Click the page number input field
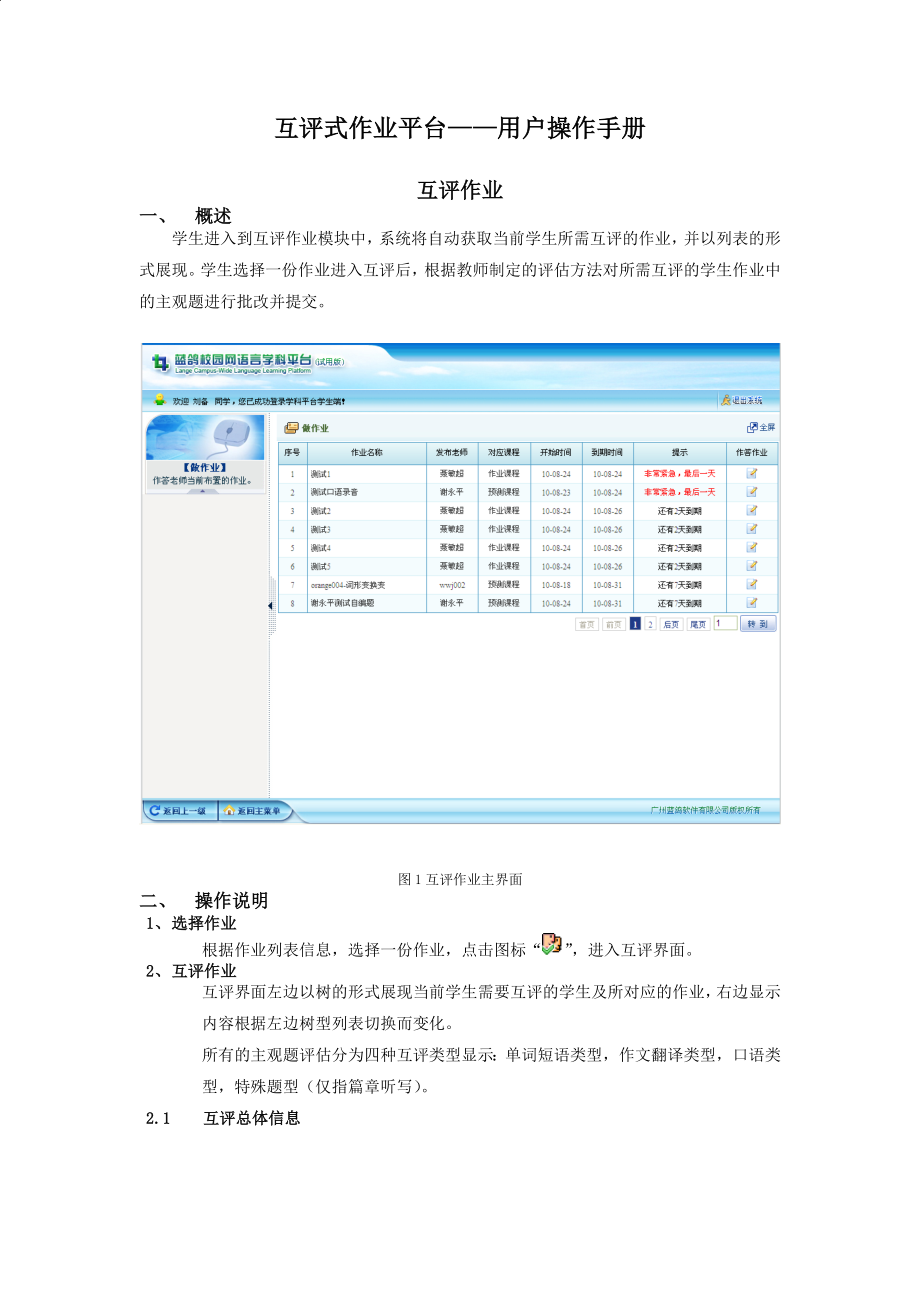920x1302 pixels. click(x=725, y=623)
